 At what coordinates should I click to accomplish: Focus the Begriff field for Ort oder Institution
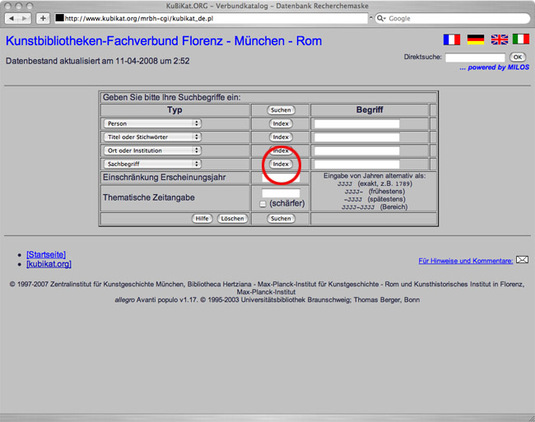coord(357,151)
